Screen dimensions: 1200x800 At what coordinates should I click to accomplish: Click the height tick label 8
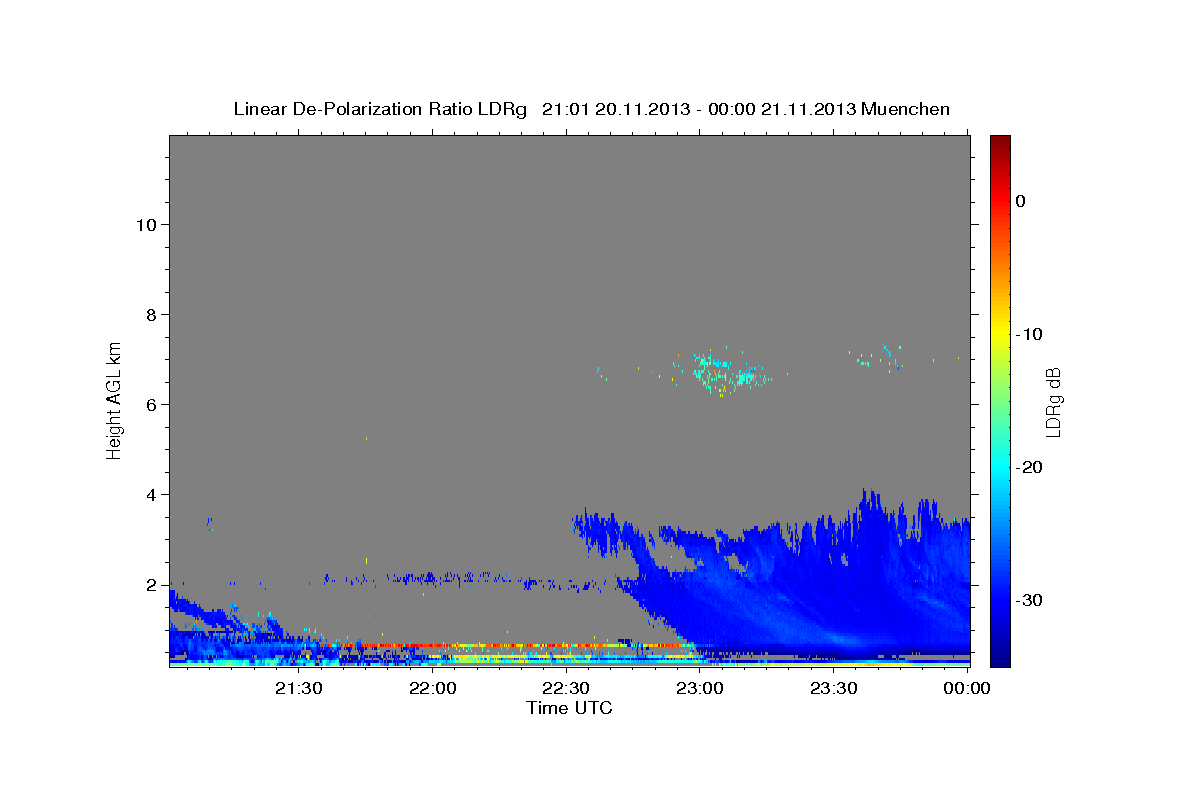(x=152, y=314)
